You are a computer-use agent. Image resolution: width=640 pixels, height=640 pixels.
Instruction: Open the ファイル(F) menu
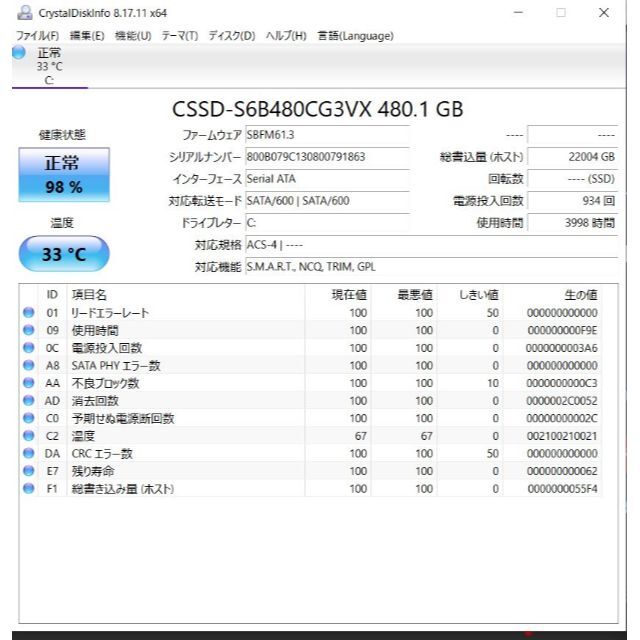(37, 36)
